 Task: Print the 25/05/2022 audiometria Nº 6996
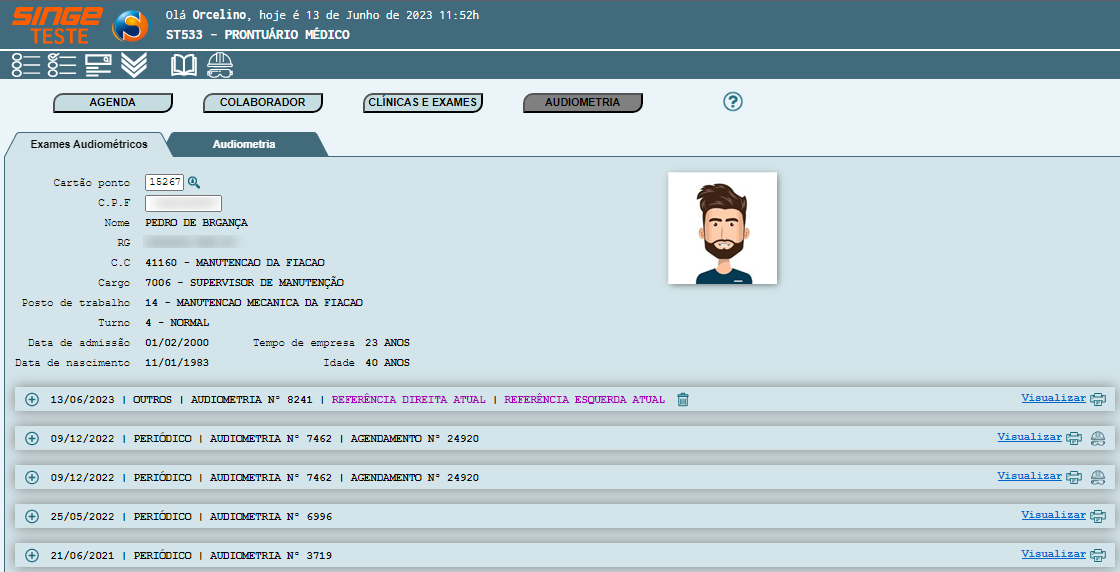[x=1098, y=516]
